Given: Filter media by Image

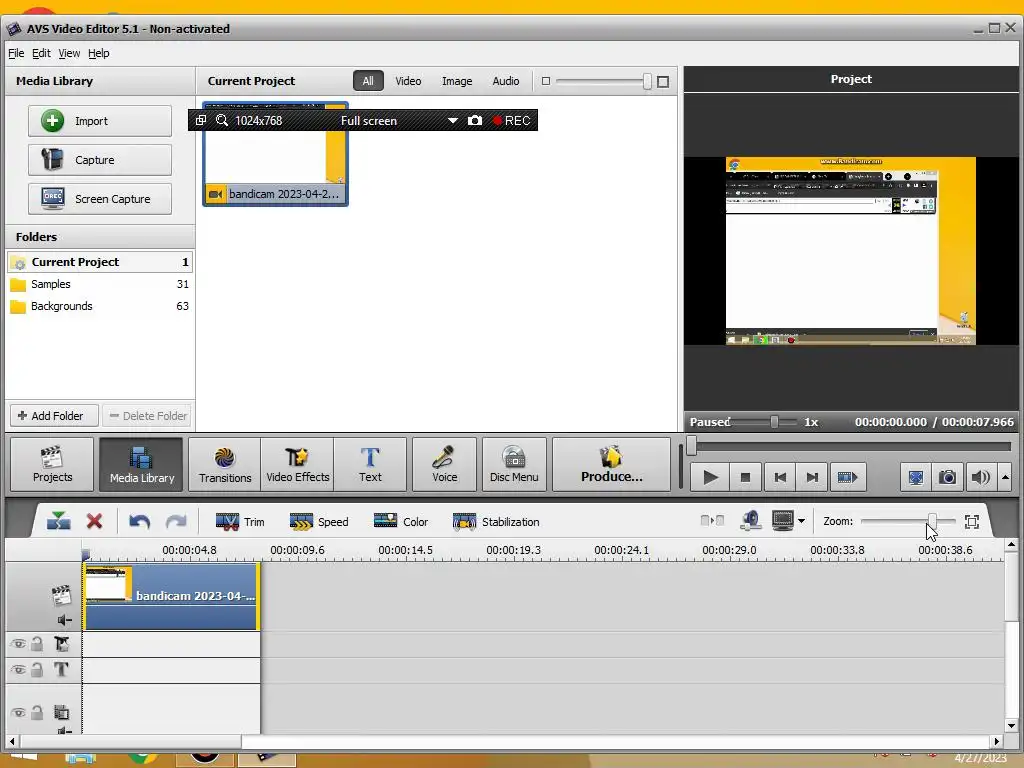Looking at the screenshot, I should (x=456, y=81).
